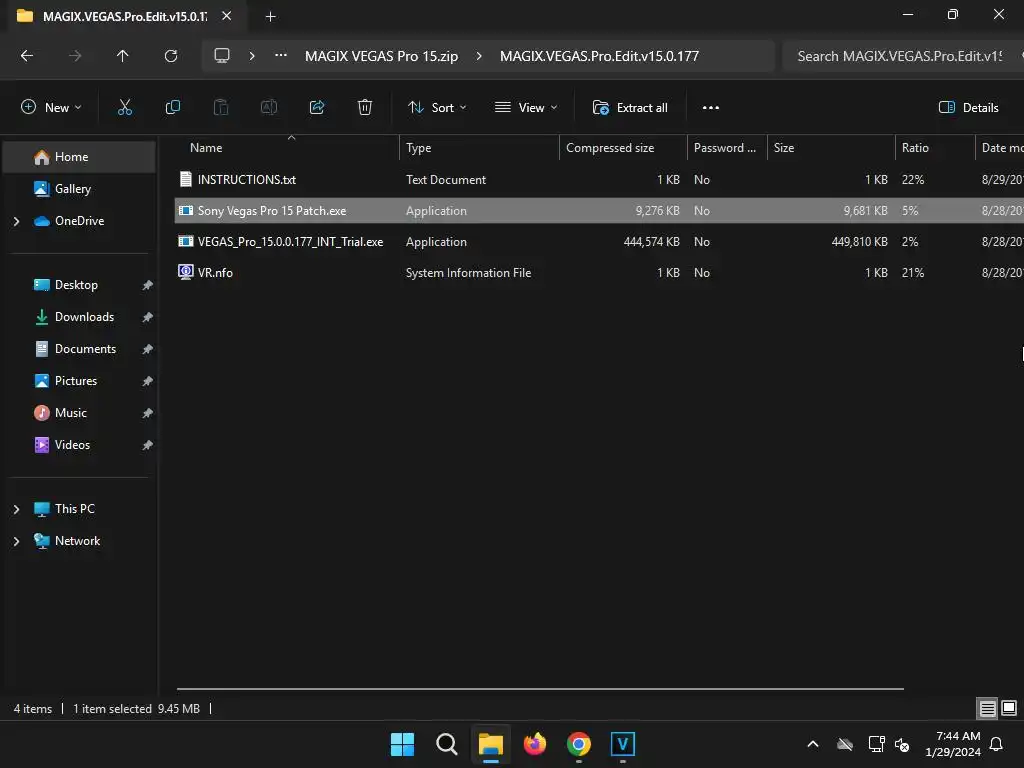Open taskbar Search
The image size is (1024, 768).
tap(447, 744)
